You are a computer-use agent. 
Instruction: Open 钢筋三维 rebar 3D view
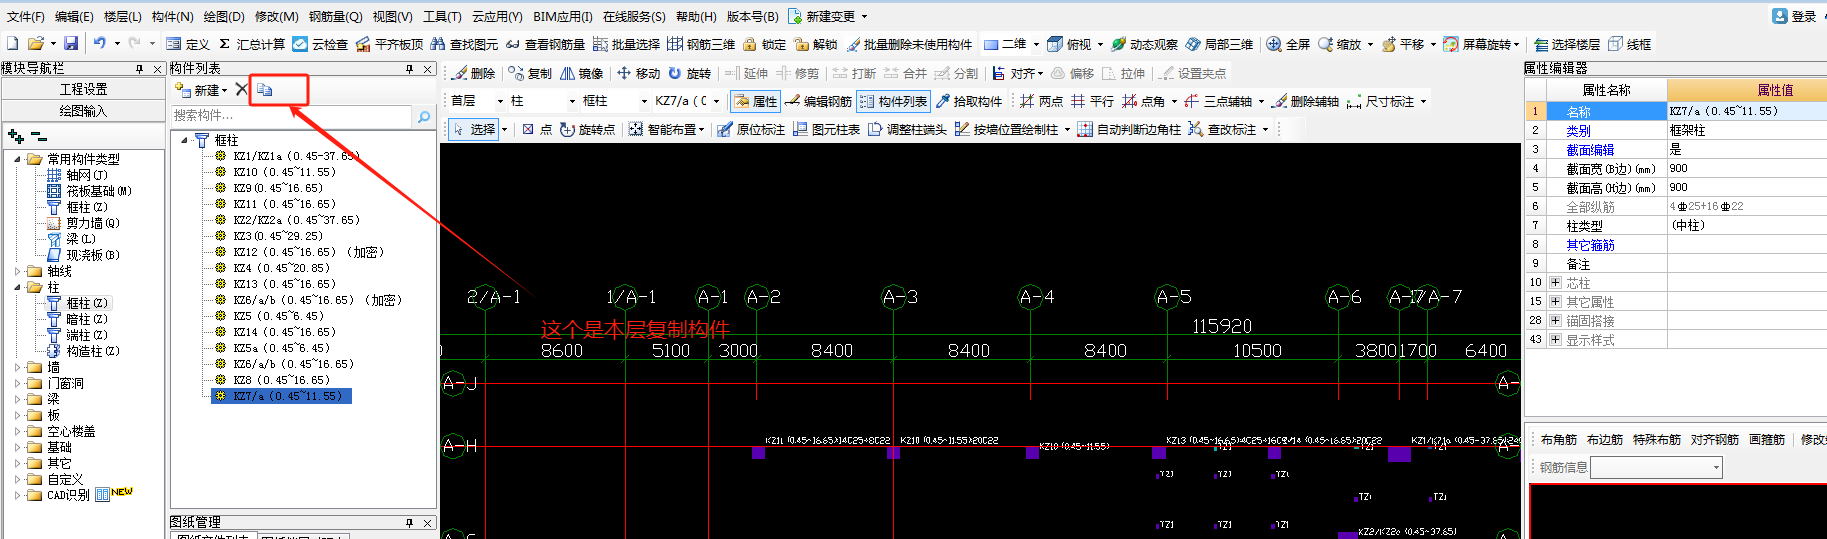tap(701, 44)
